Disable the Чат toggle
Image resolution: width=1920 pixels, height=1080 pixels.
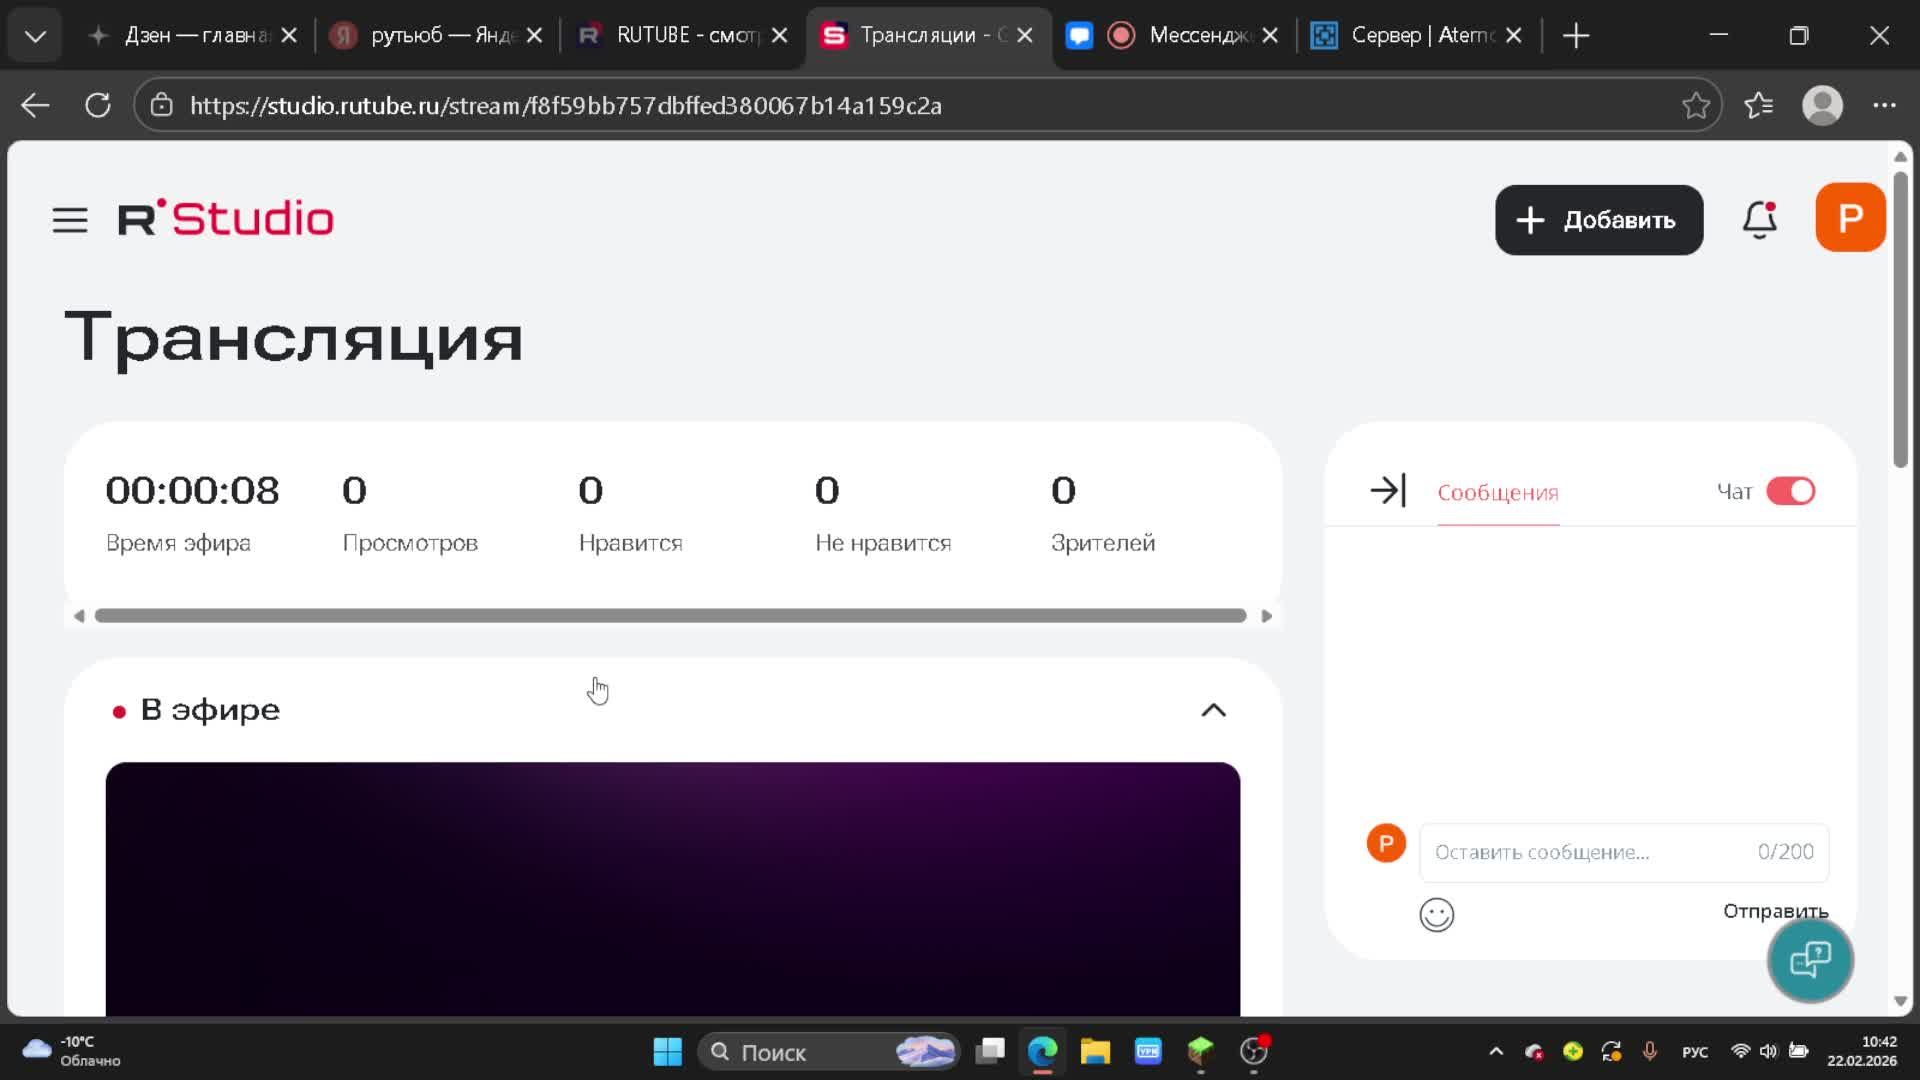[x=1791, y=491]
